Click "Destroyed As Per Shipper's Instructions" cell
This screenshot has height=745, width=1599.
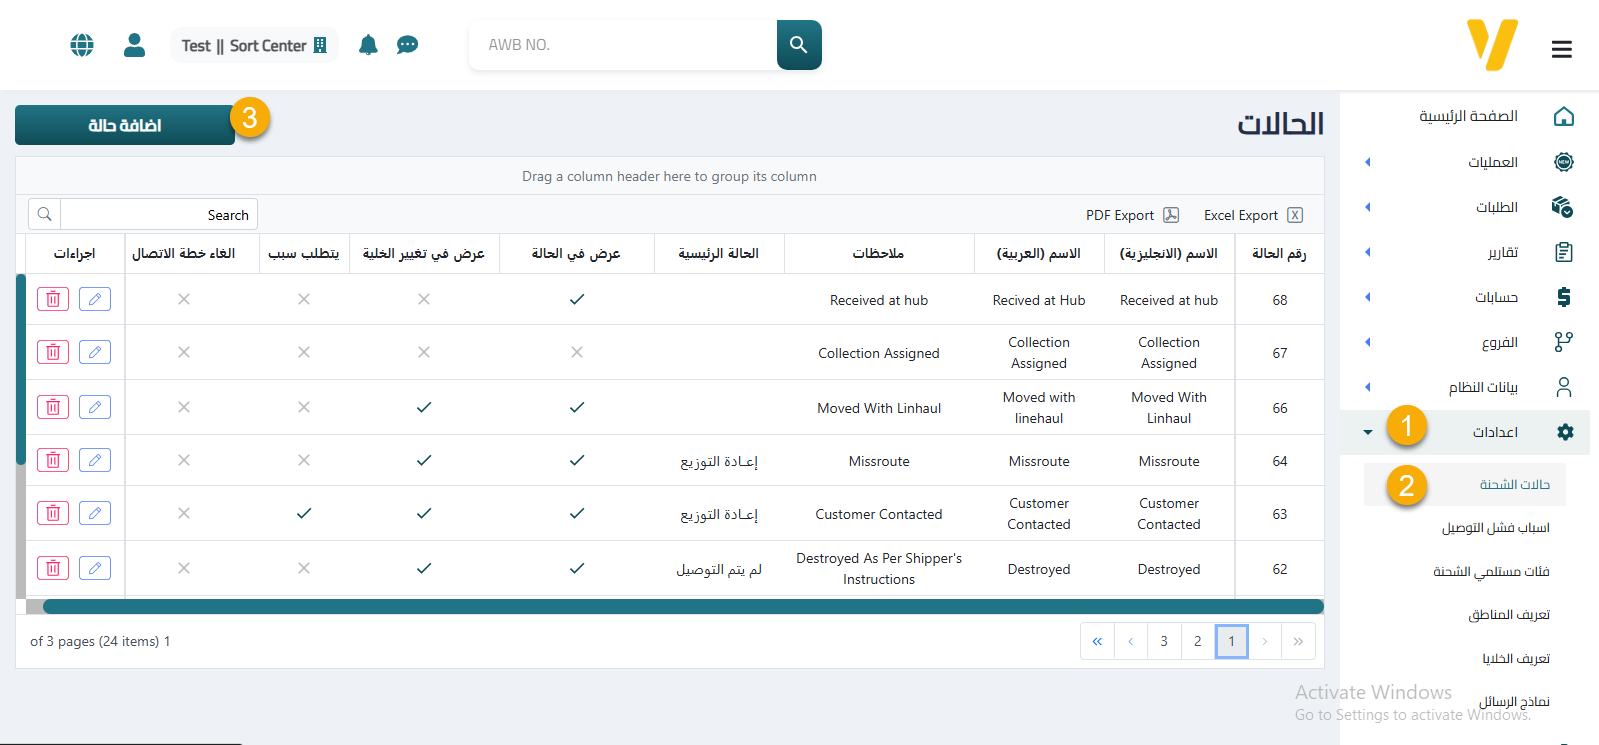click(x=879, y=568)
